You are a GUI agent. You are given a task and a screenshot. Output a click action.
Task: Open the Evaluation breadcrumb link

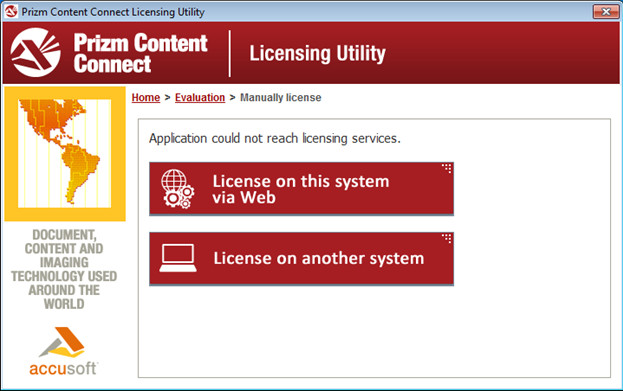(x=200, y=97)
